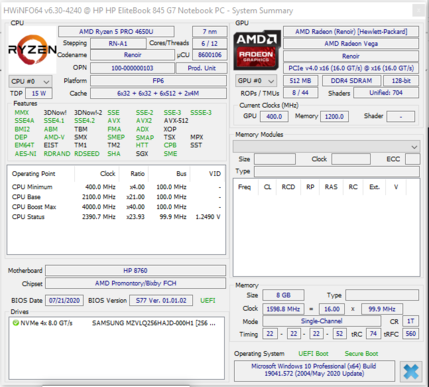Viewport: 429px width, 387px height.
Task: Click the HP 8760 motherboard field
Action: point(135,270)
